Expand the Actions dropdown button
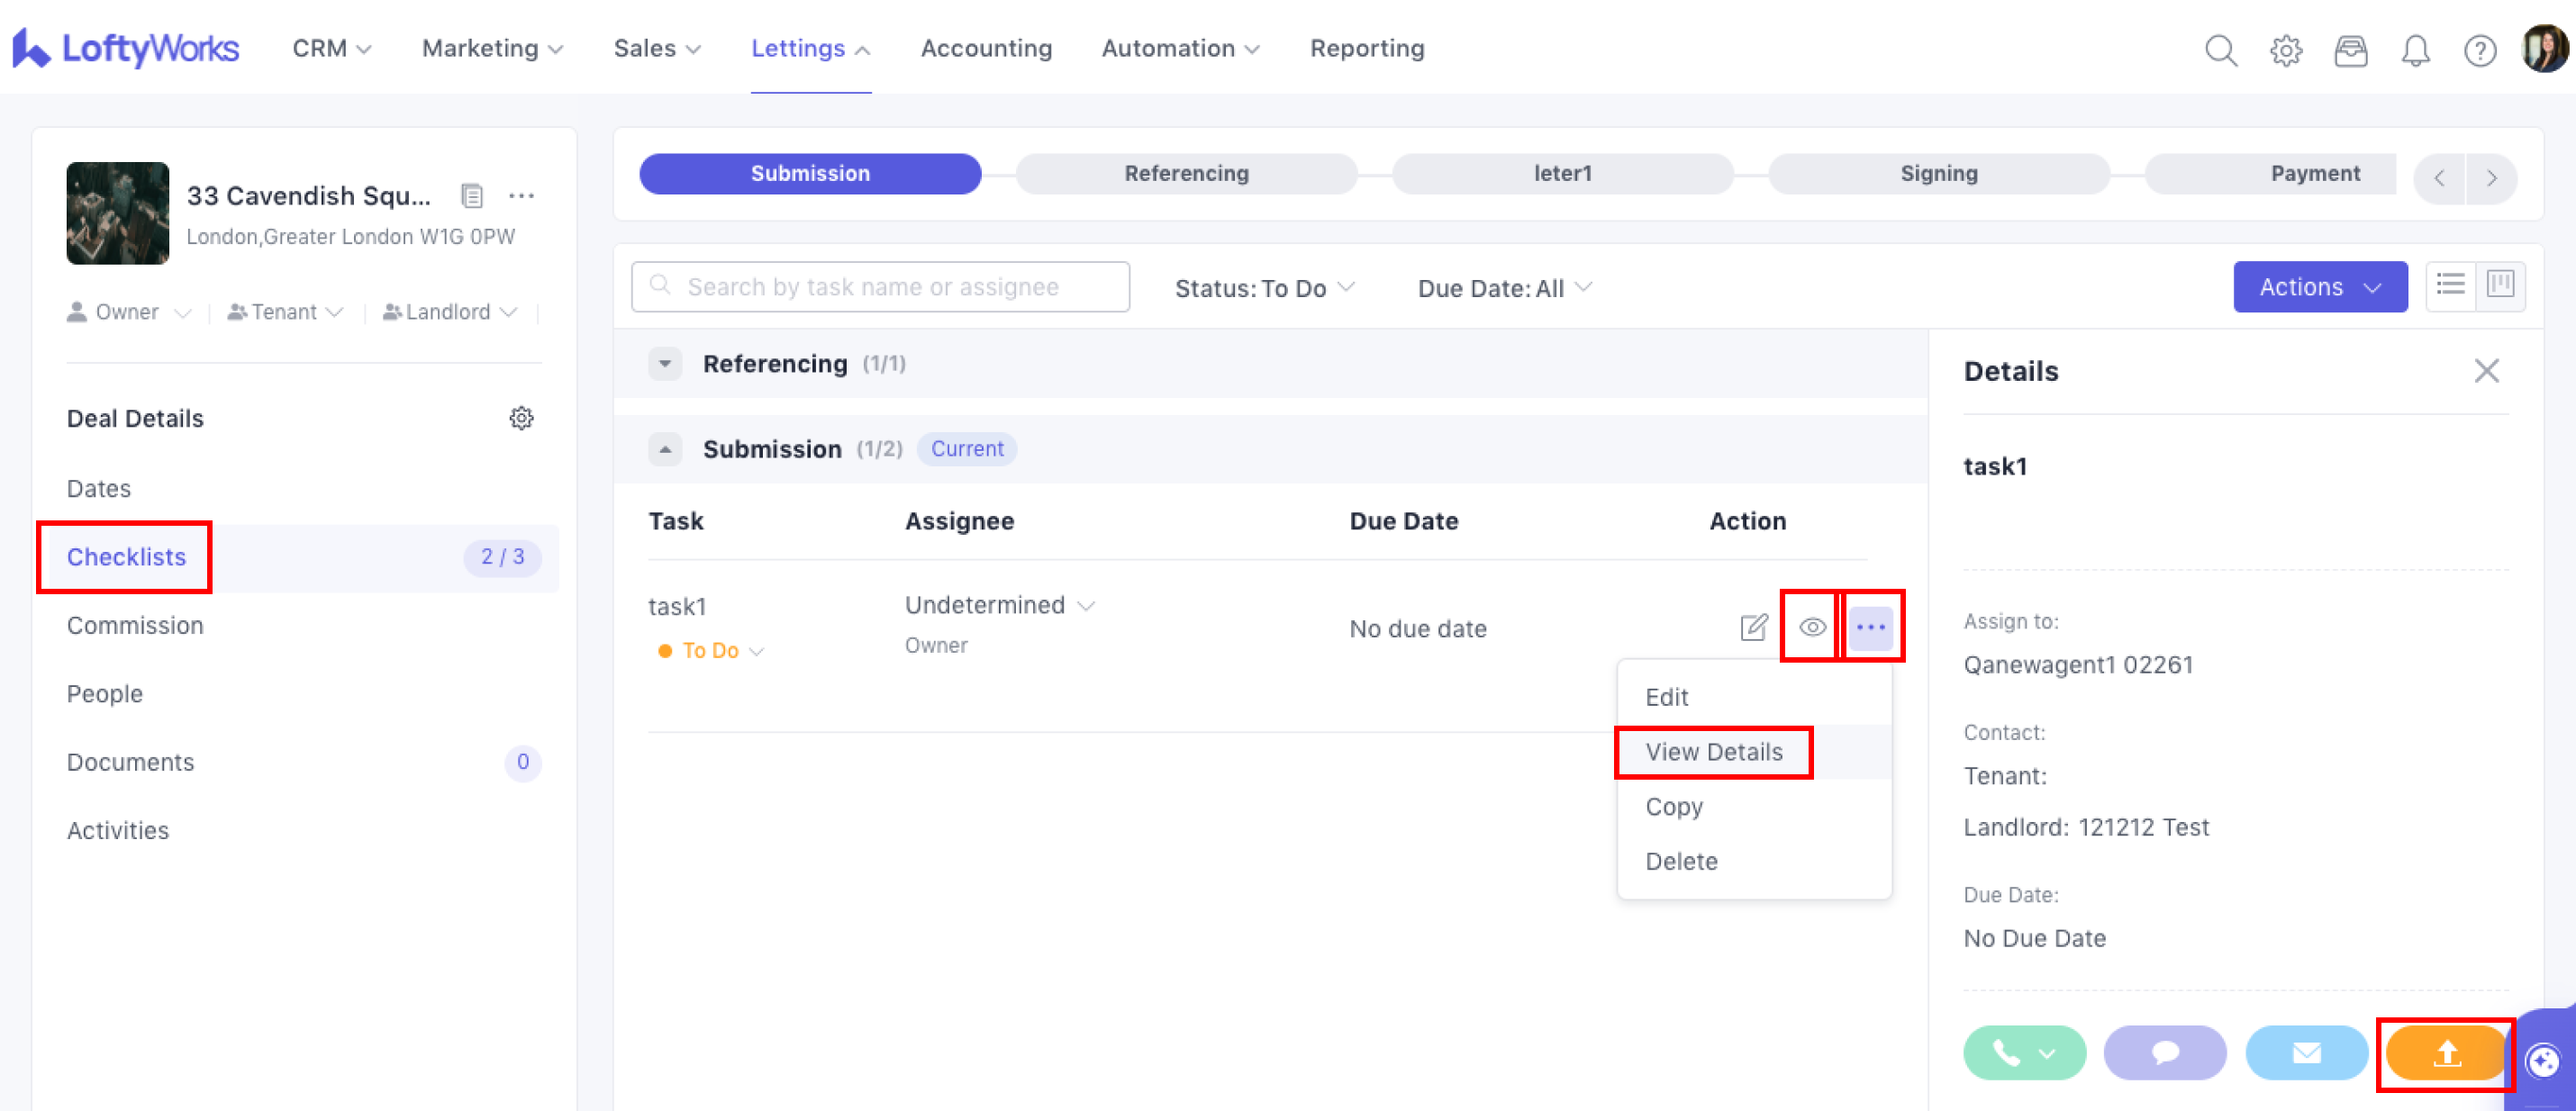 click(2319, 287)
